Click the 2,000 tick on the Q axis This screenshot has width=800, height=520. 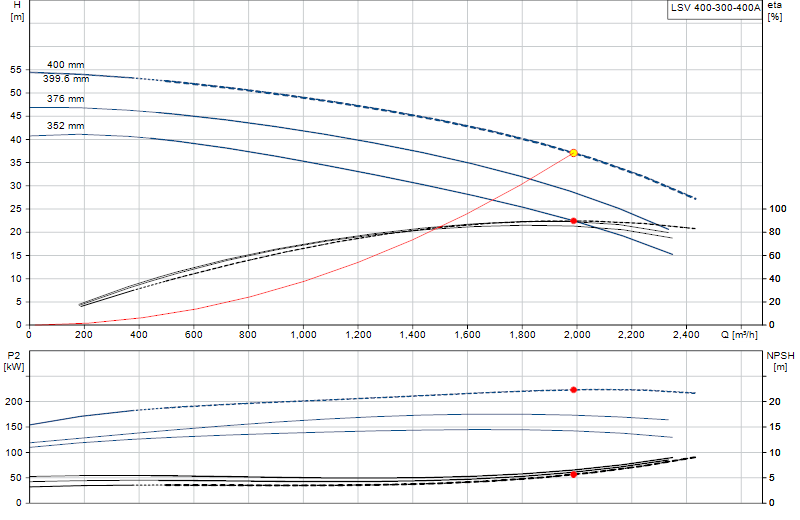[577, 335]
